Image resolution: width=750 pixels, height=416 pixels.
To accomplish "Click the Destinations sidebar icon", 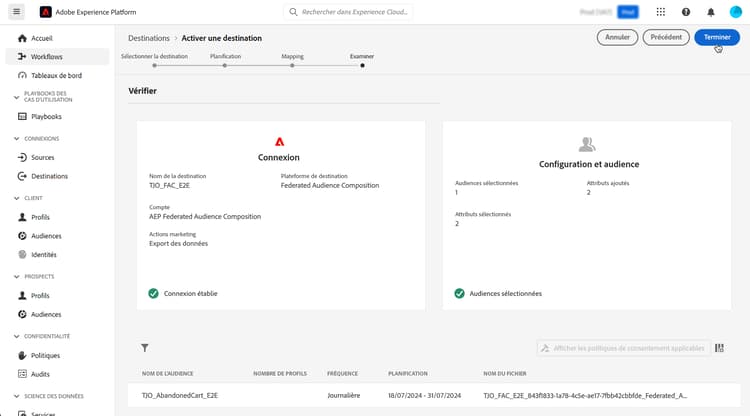I will point(22,176).
